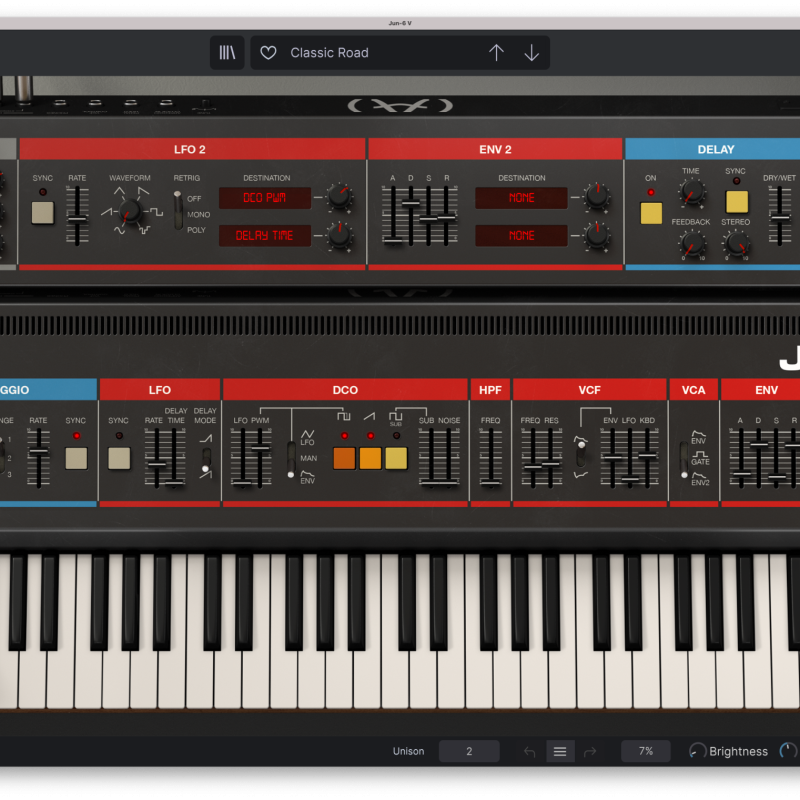Toggle the LFO 2 Sync button
Screen dimensions: 800x800
tap(42, 213)
